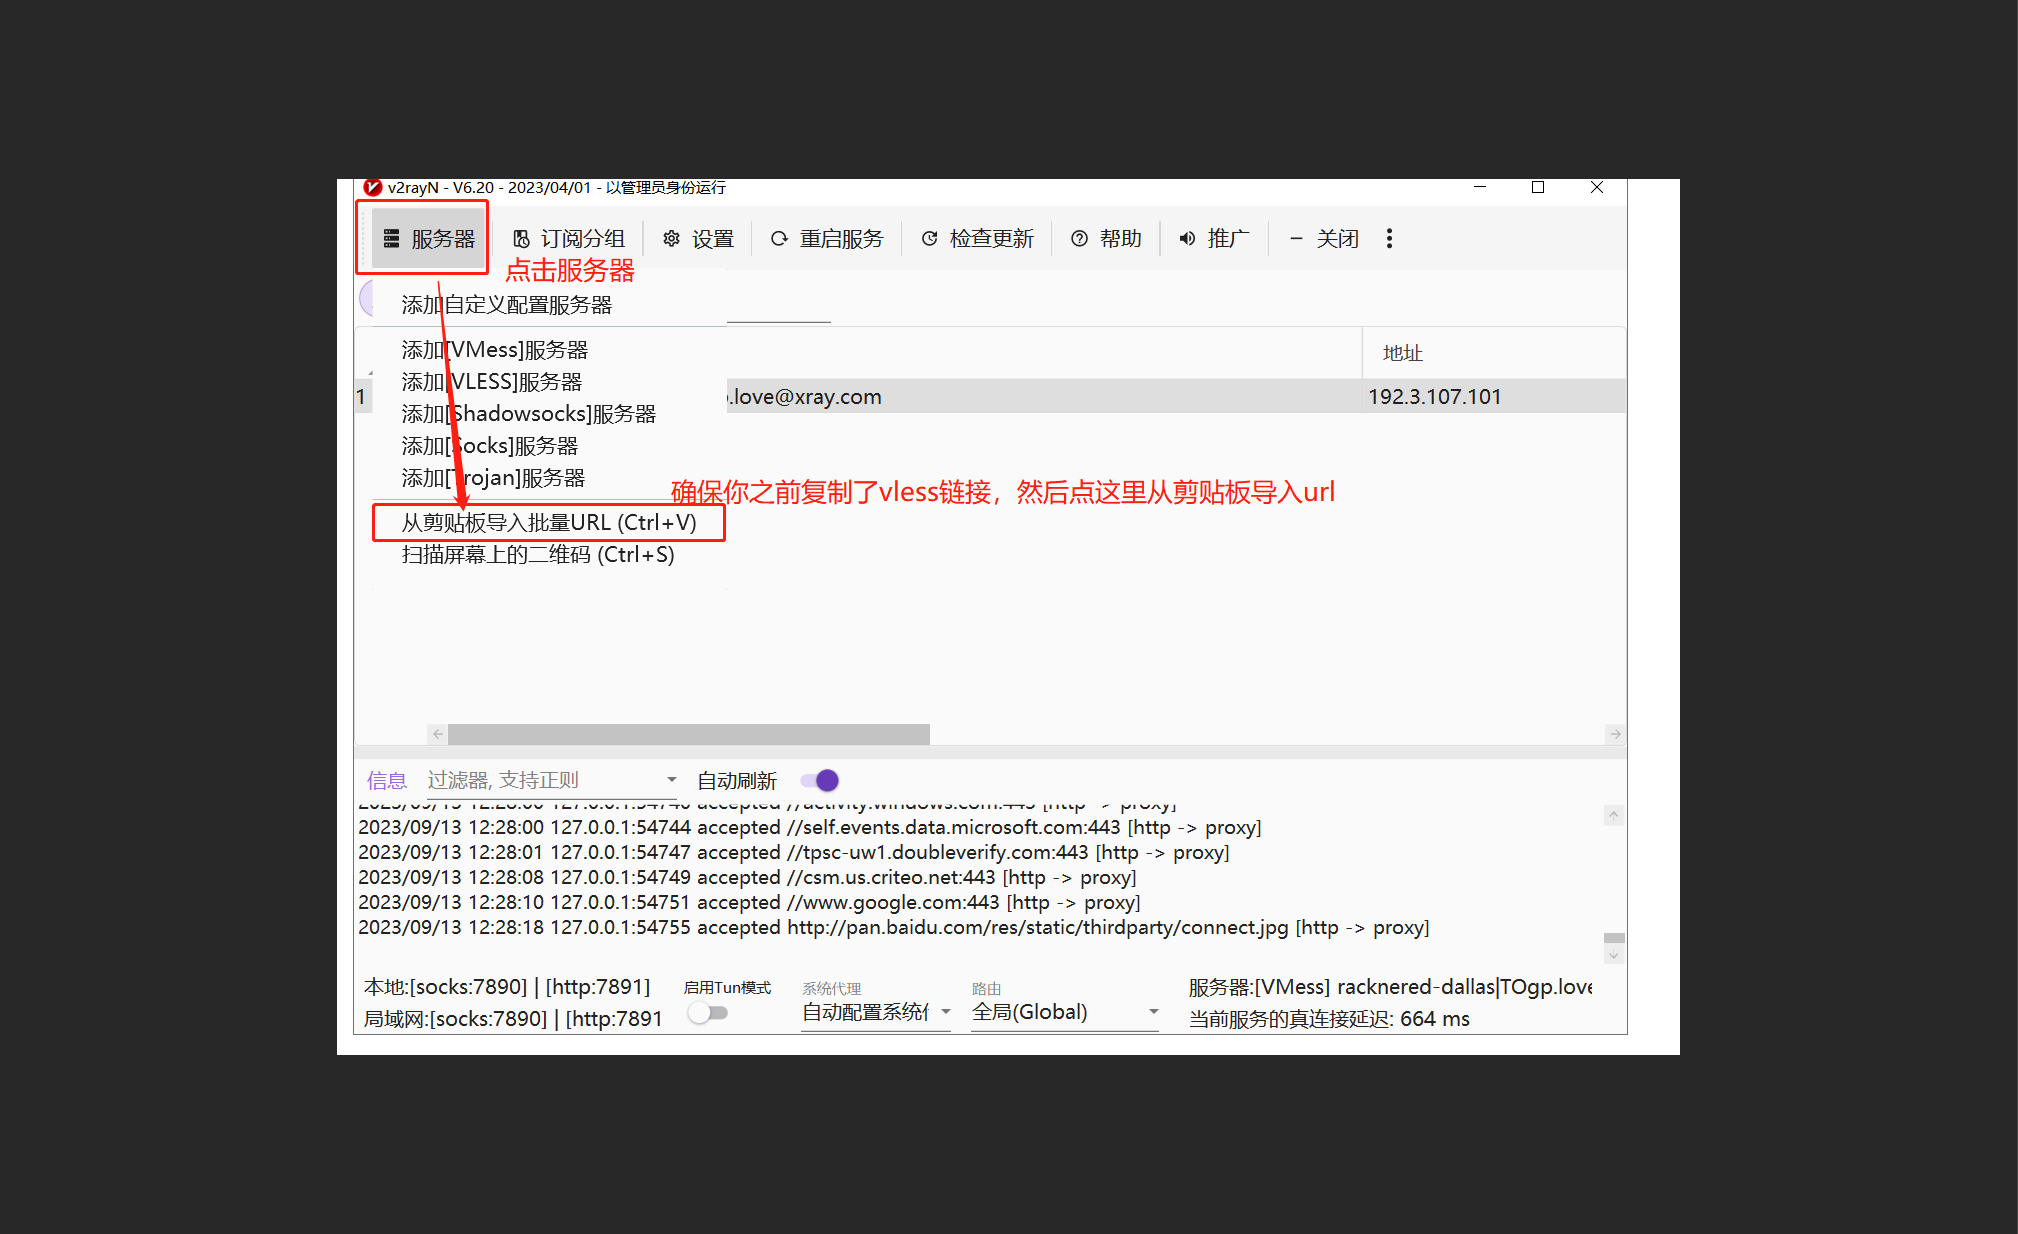Click the 地址 column header
2018x1234 pixels.
click(1402, 353)
